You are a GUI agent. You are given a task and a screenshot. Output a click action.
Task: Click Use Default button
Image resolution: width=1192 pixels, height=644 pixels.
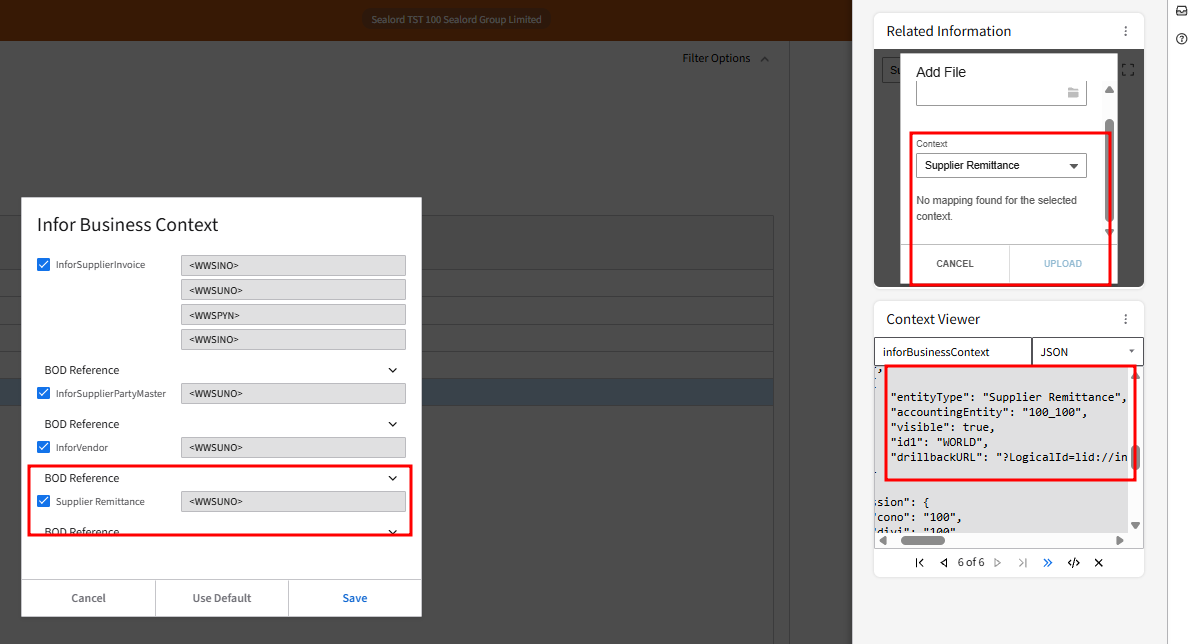[x=221, y=598]
